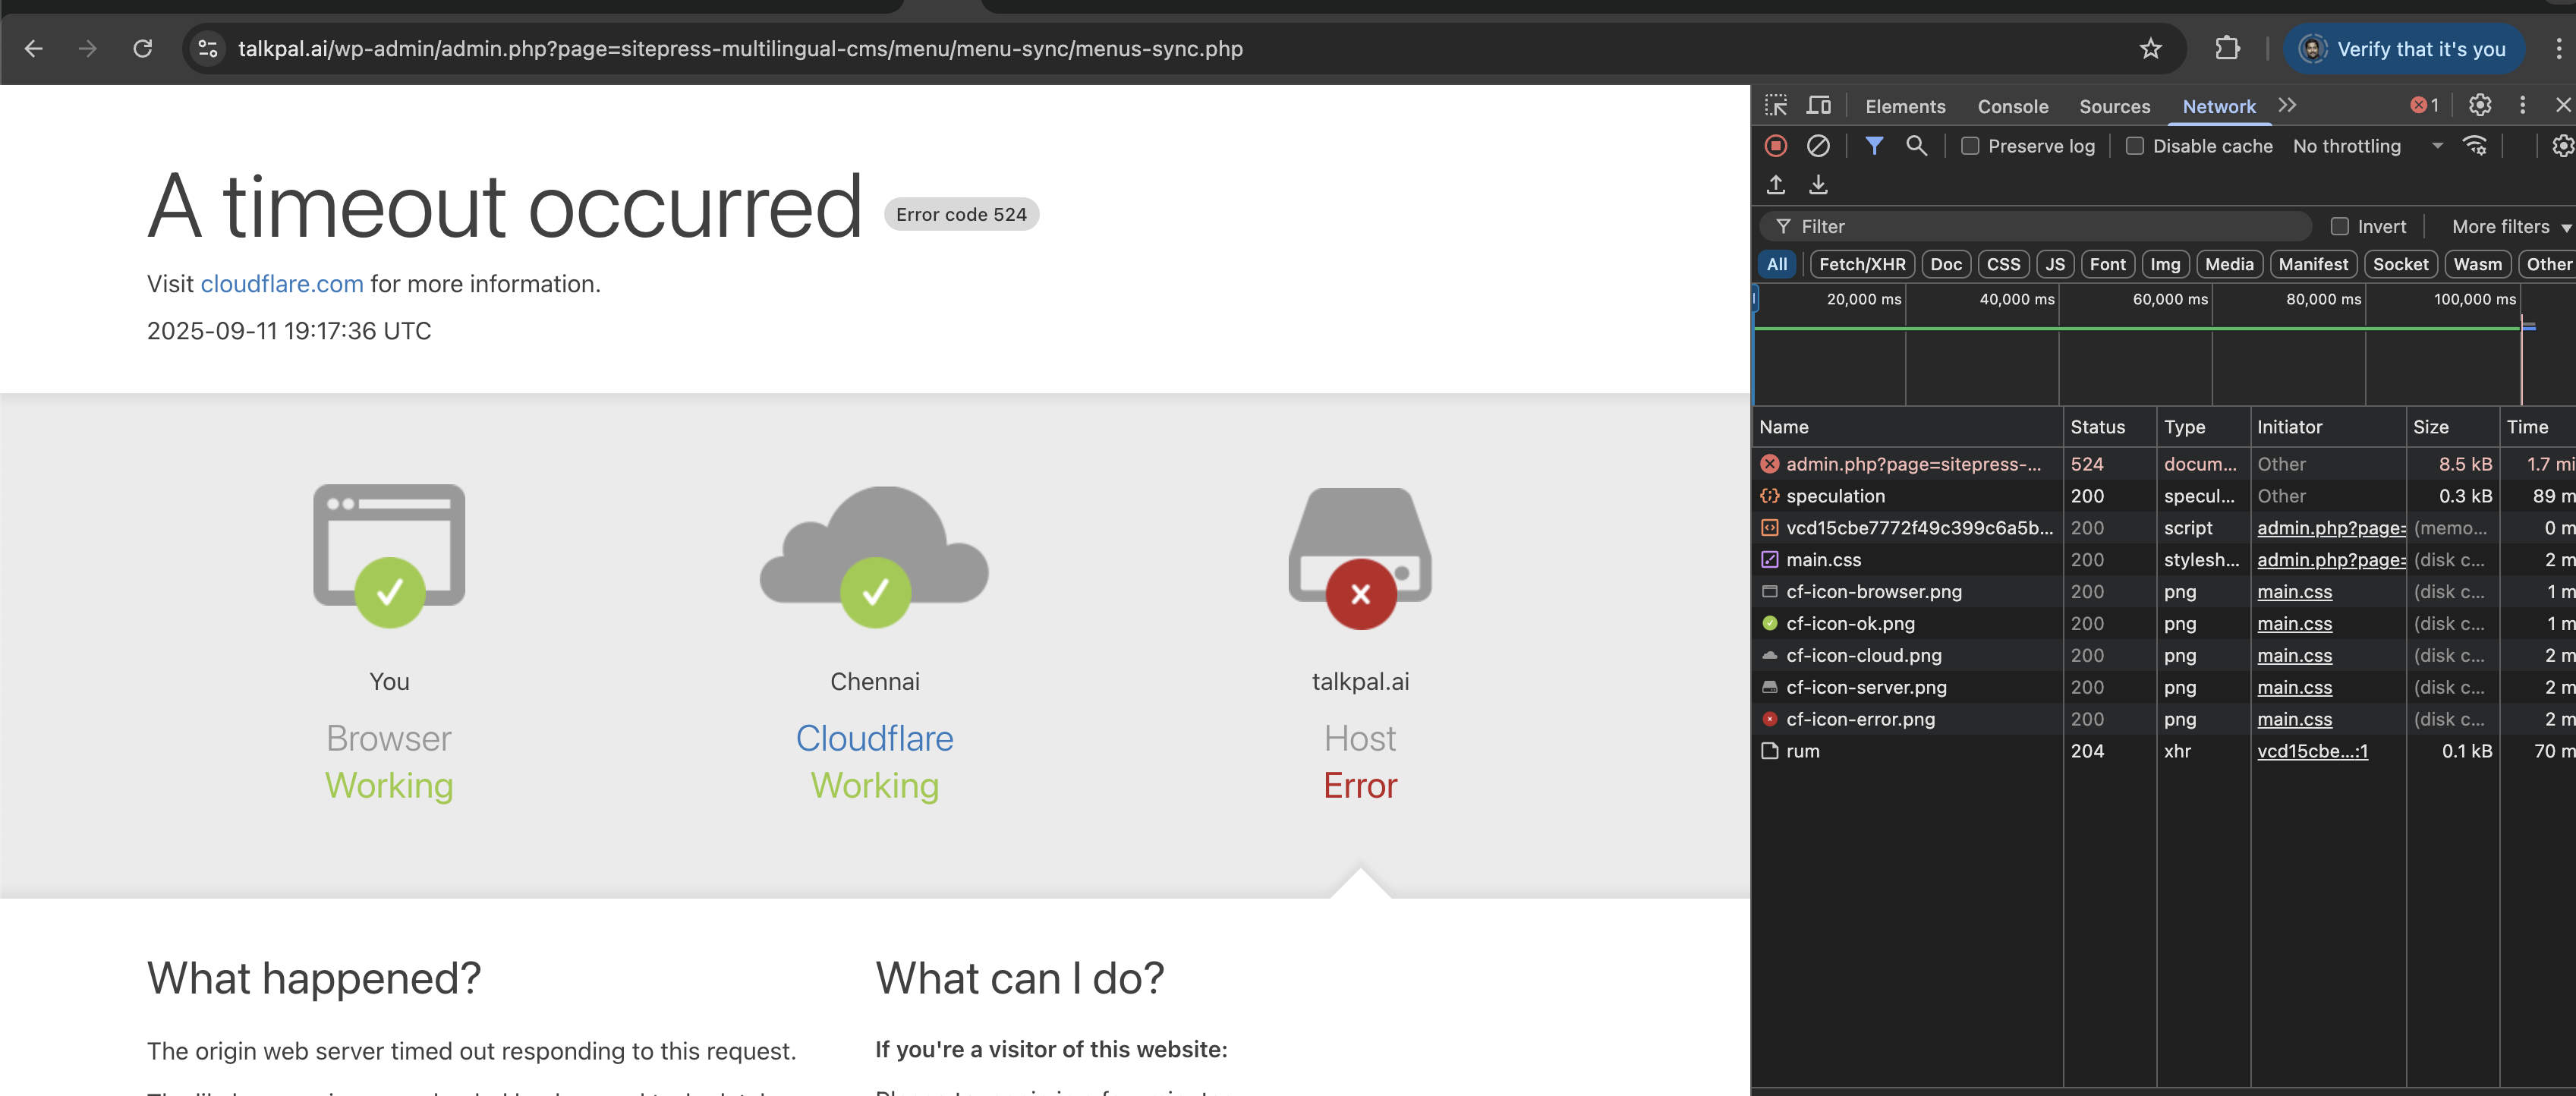Switch to the Console tab
This screenshot has width=2576, height=1096.
pyautogui.click(x=2013, y=106)
